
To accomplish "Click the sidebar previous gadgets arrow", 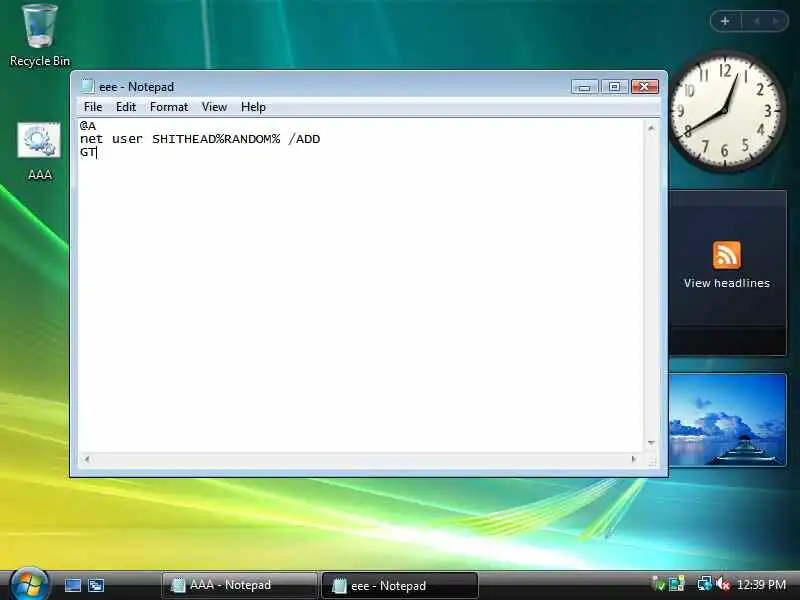I will (756, 21).
